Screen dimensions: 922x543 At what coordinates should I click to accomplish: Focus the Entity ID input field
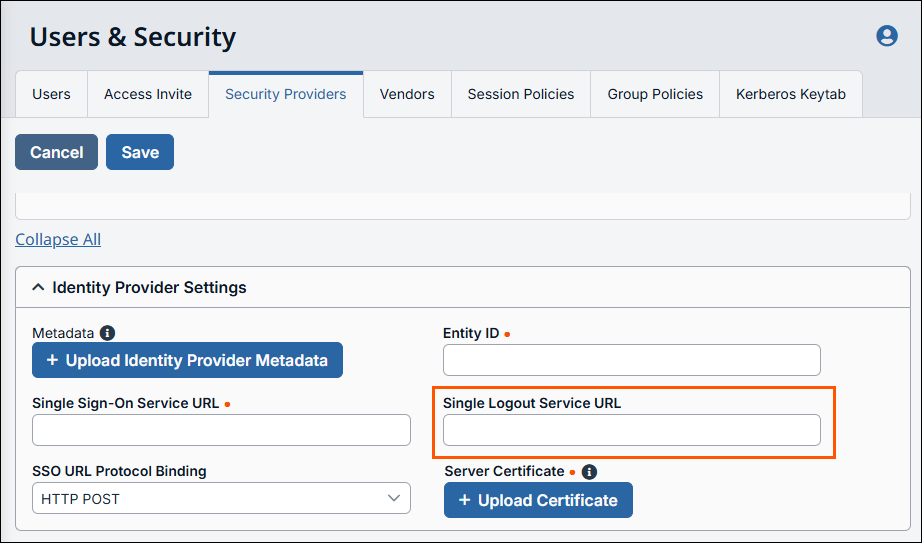[631, 360]
